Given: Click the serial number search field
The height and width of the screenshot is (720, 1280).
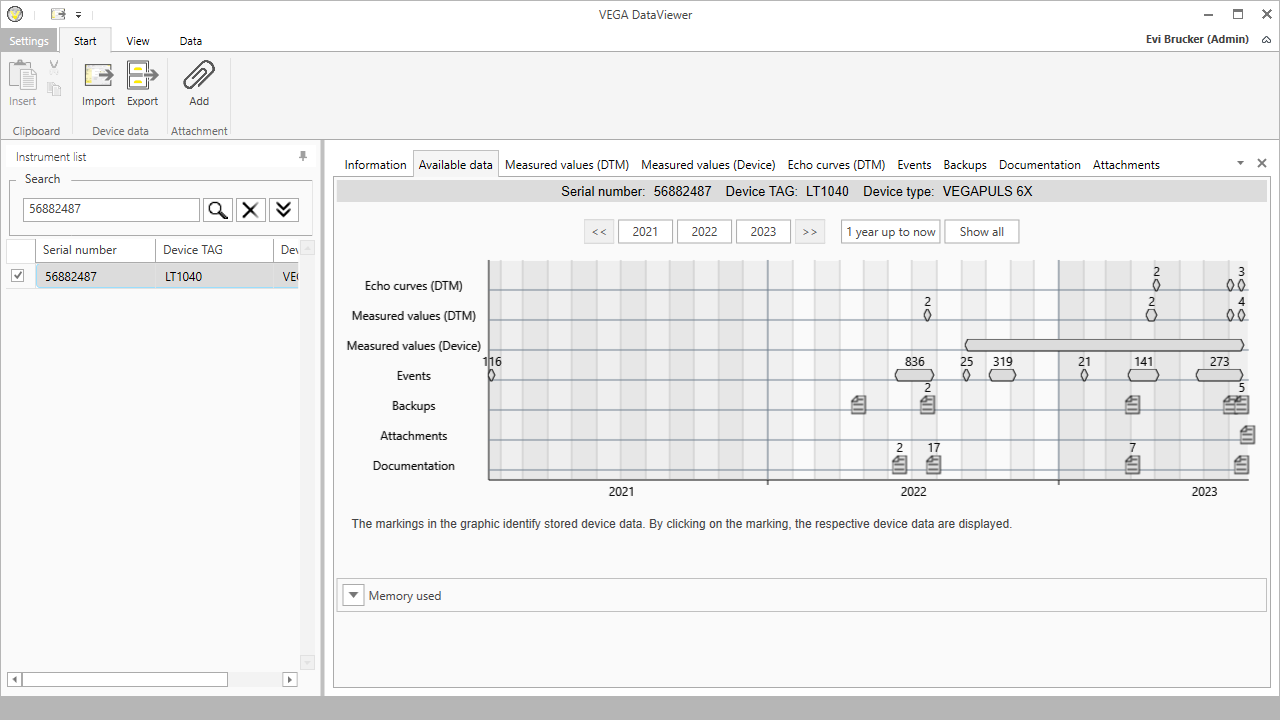Looking at the screenshot, I should (111, 209).
